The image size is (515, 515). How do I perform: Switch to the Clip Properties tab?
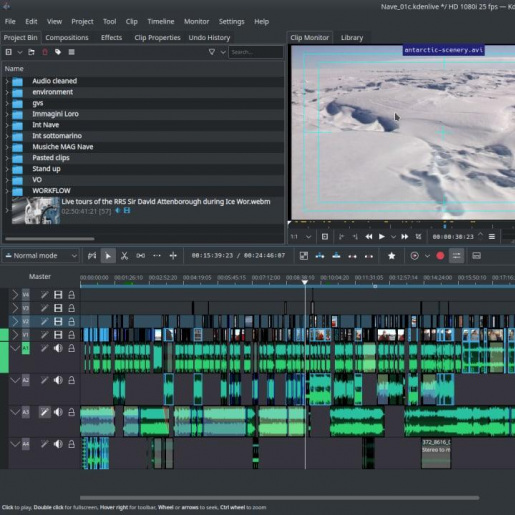pos(157,38)
